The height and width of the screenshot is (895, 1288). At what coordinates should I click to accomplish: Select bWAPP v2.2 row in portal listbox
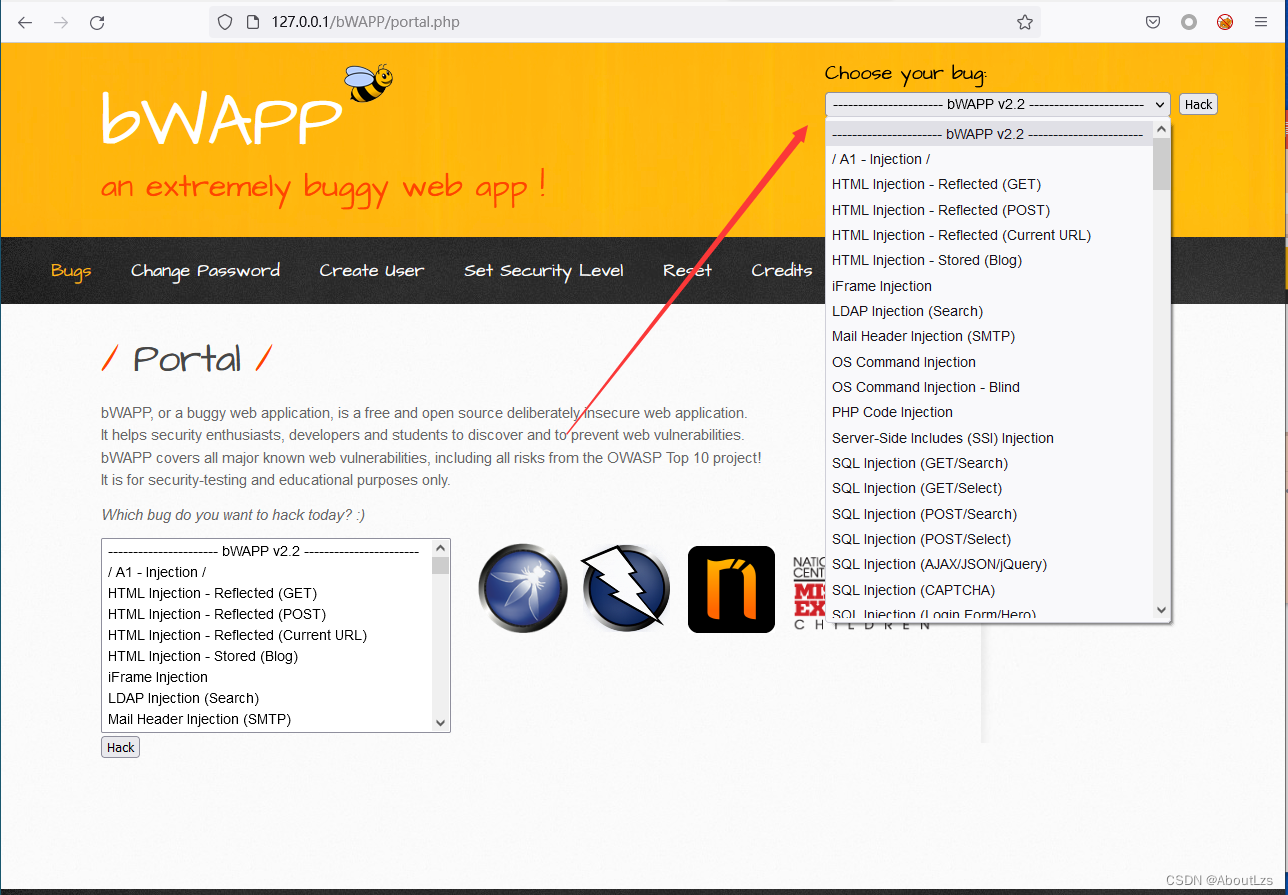pos(267,551)
